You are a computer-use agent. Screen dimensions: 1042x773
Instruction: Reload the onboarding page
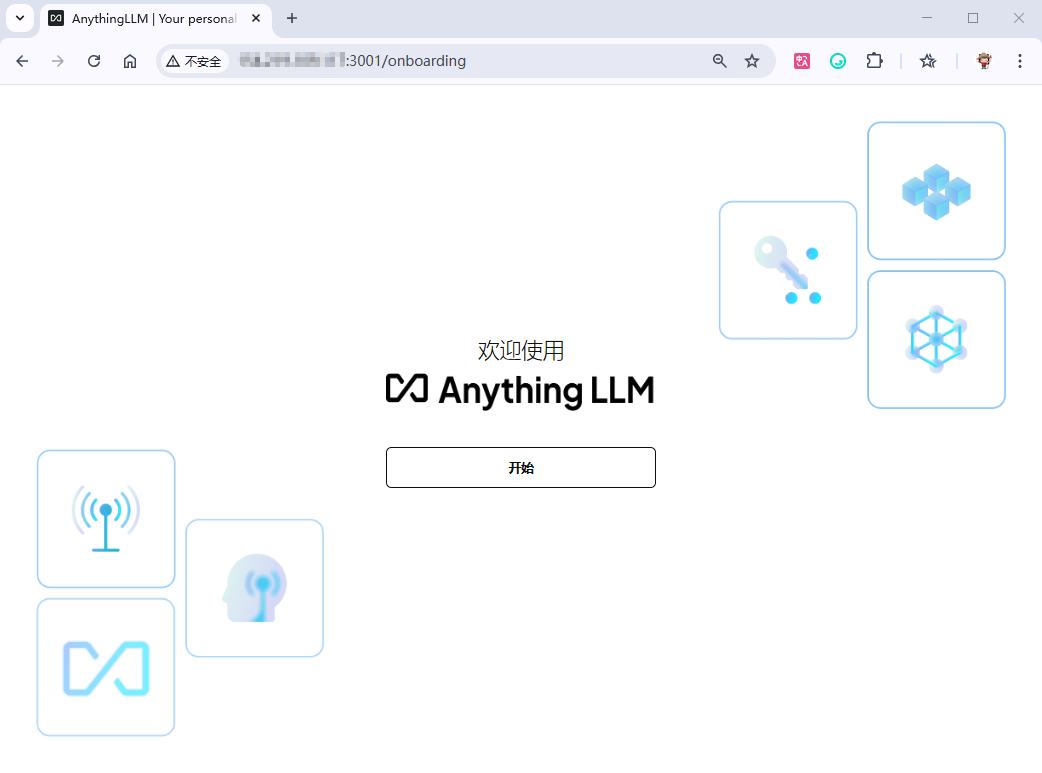pos(94,61)
